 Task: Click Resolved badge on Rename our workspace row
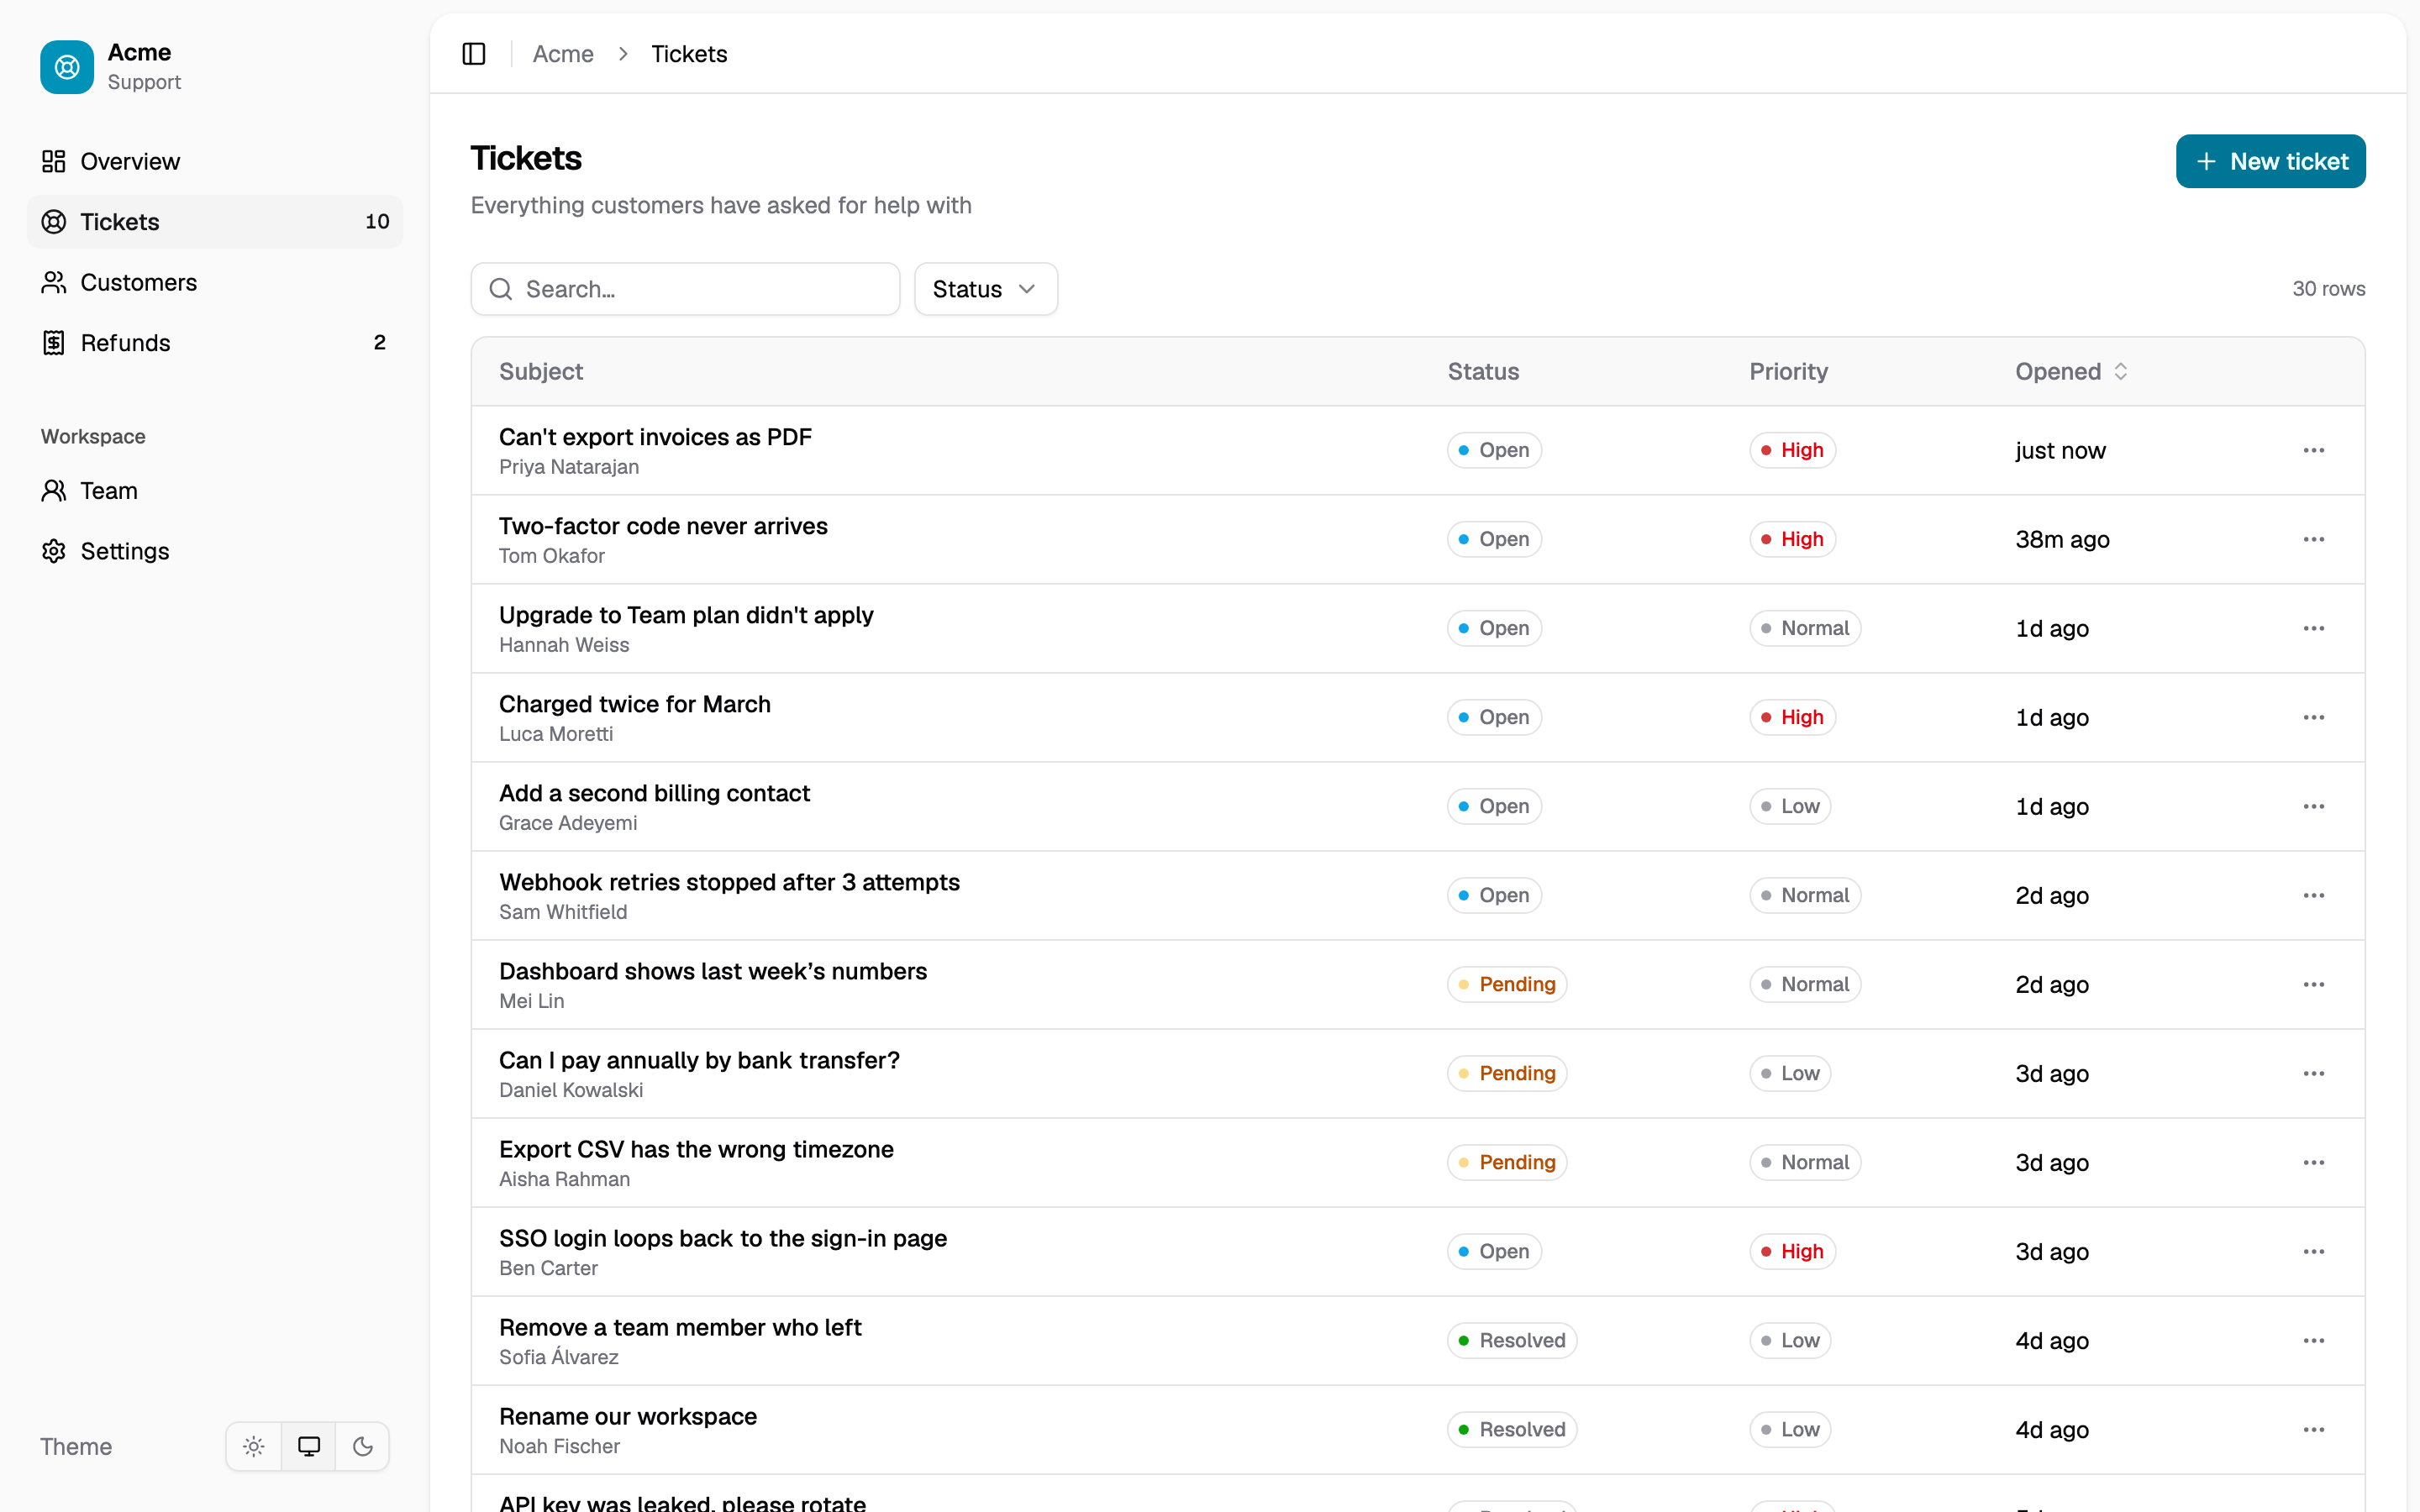(x=1512, y=1429)
